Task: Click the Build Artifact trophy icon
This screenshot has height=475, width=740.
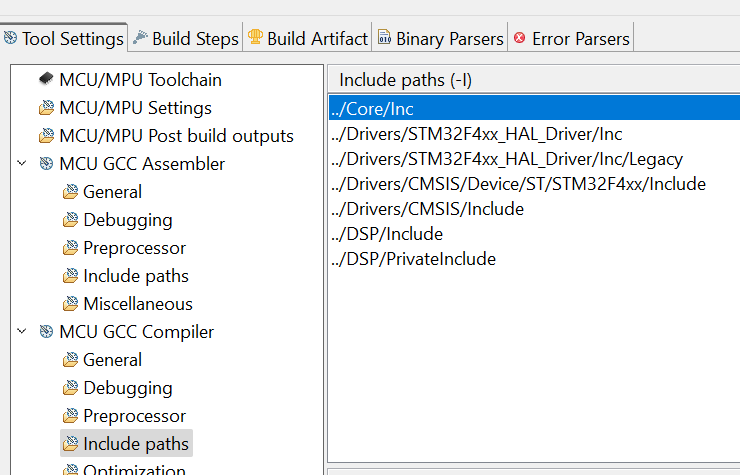Action: pyautogui.click(x=256, y=38)
